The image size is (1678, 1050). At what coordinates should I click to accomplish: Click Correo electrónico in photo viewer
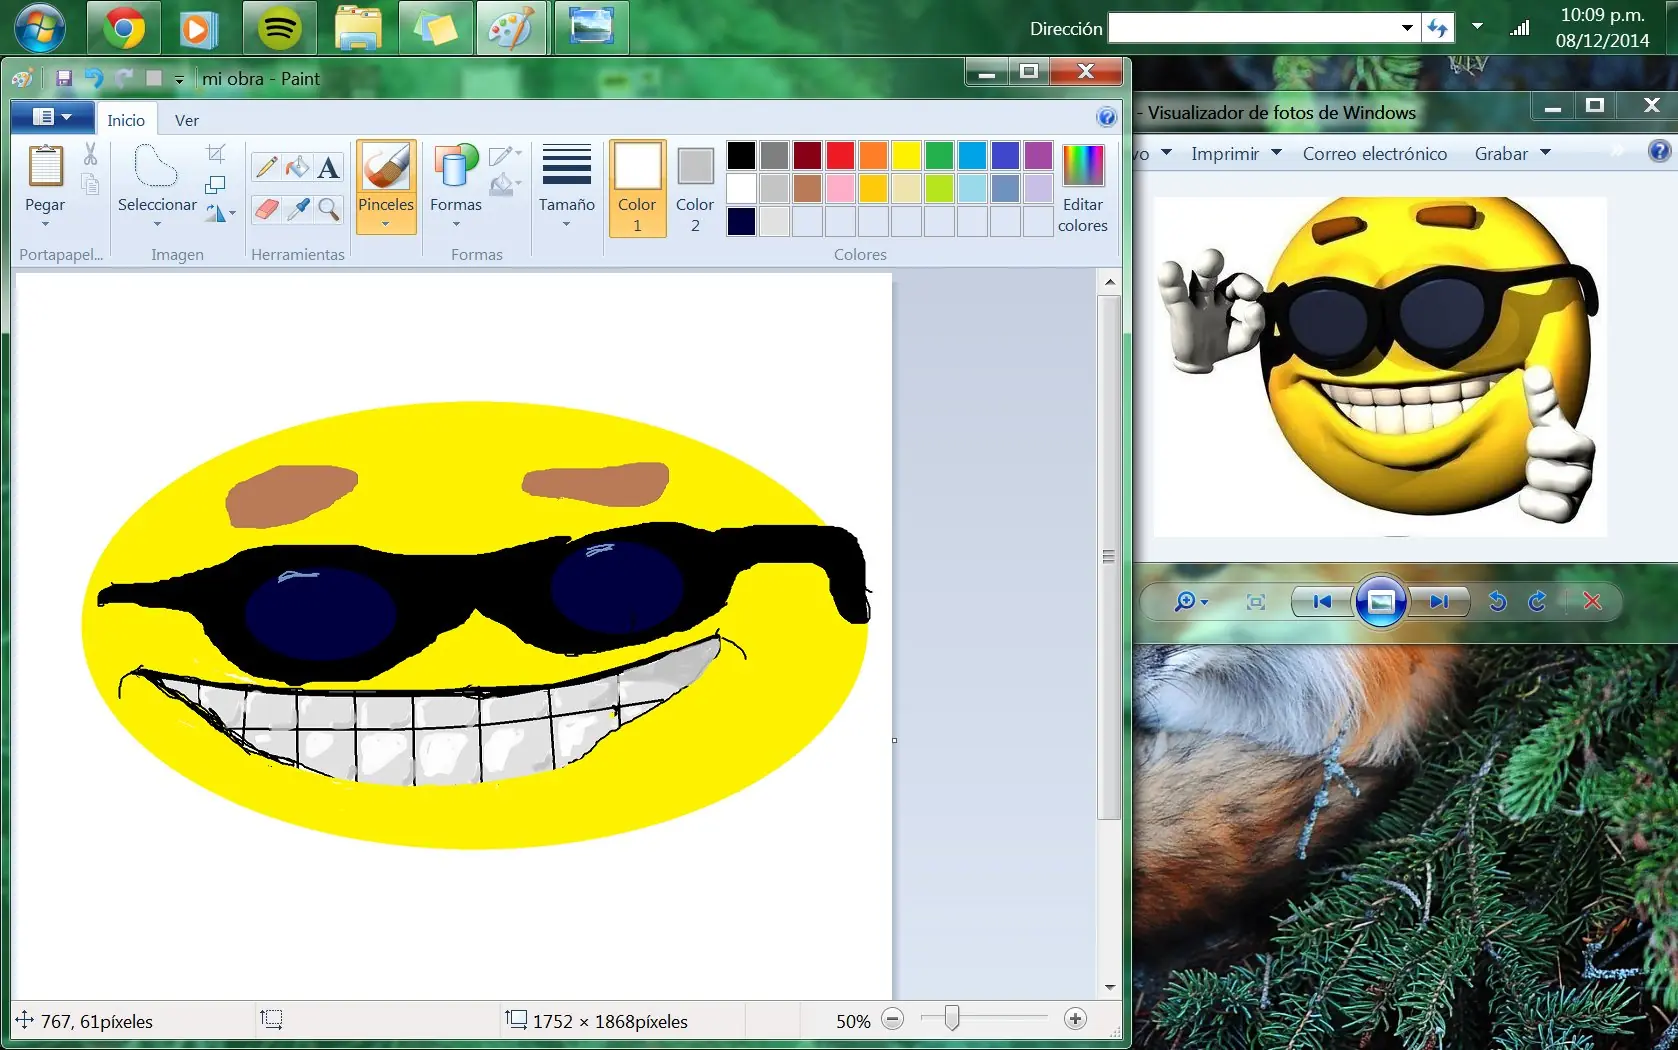pyautogui.click(x=1375, y=153)
